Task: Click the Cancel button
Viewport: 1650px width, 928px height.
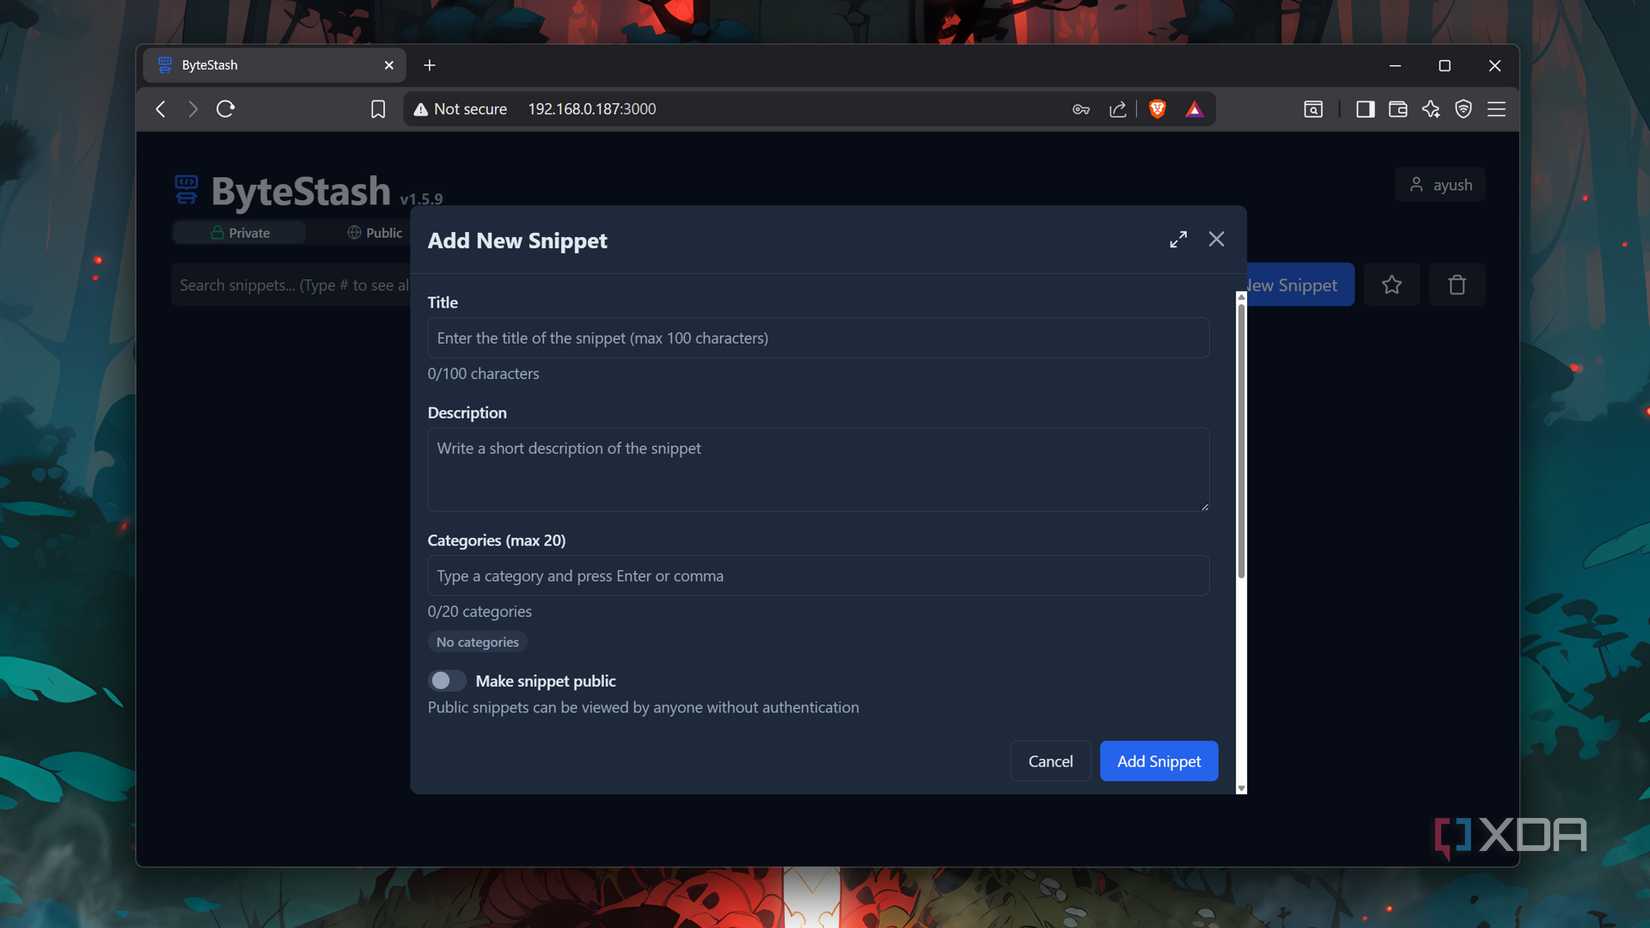Action: coord(1050,761)
